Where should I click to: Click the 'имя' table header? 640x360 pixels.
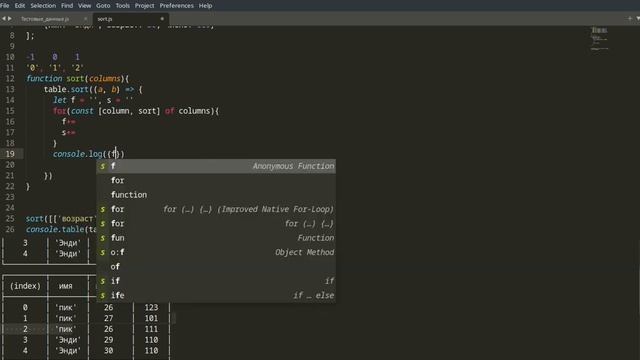(66, 286)
